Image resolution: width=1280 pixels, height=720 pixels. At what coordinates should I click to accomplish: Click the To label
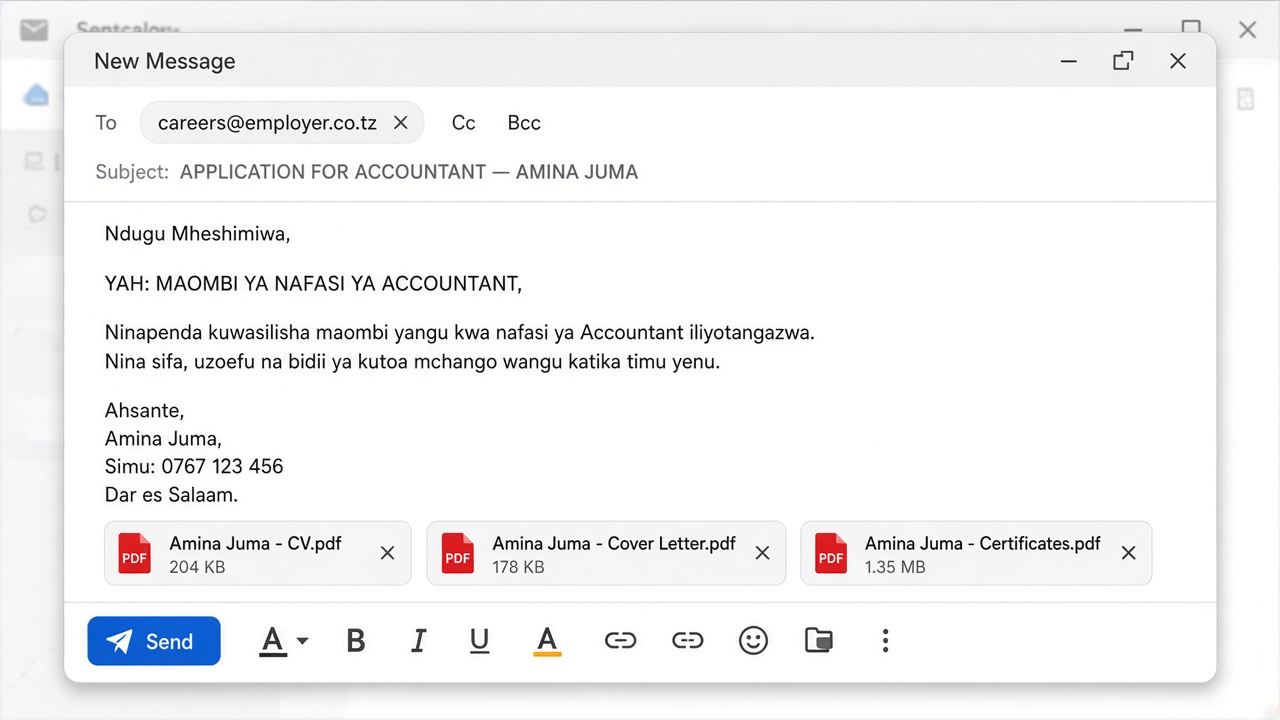click(x=106, y=123)
